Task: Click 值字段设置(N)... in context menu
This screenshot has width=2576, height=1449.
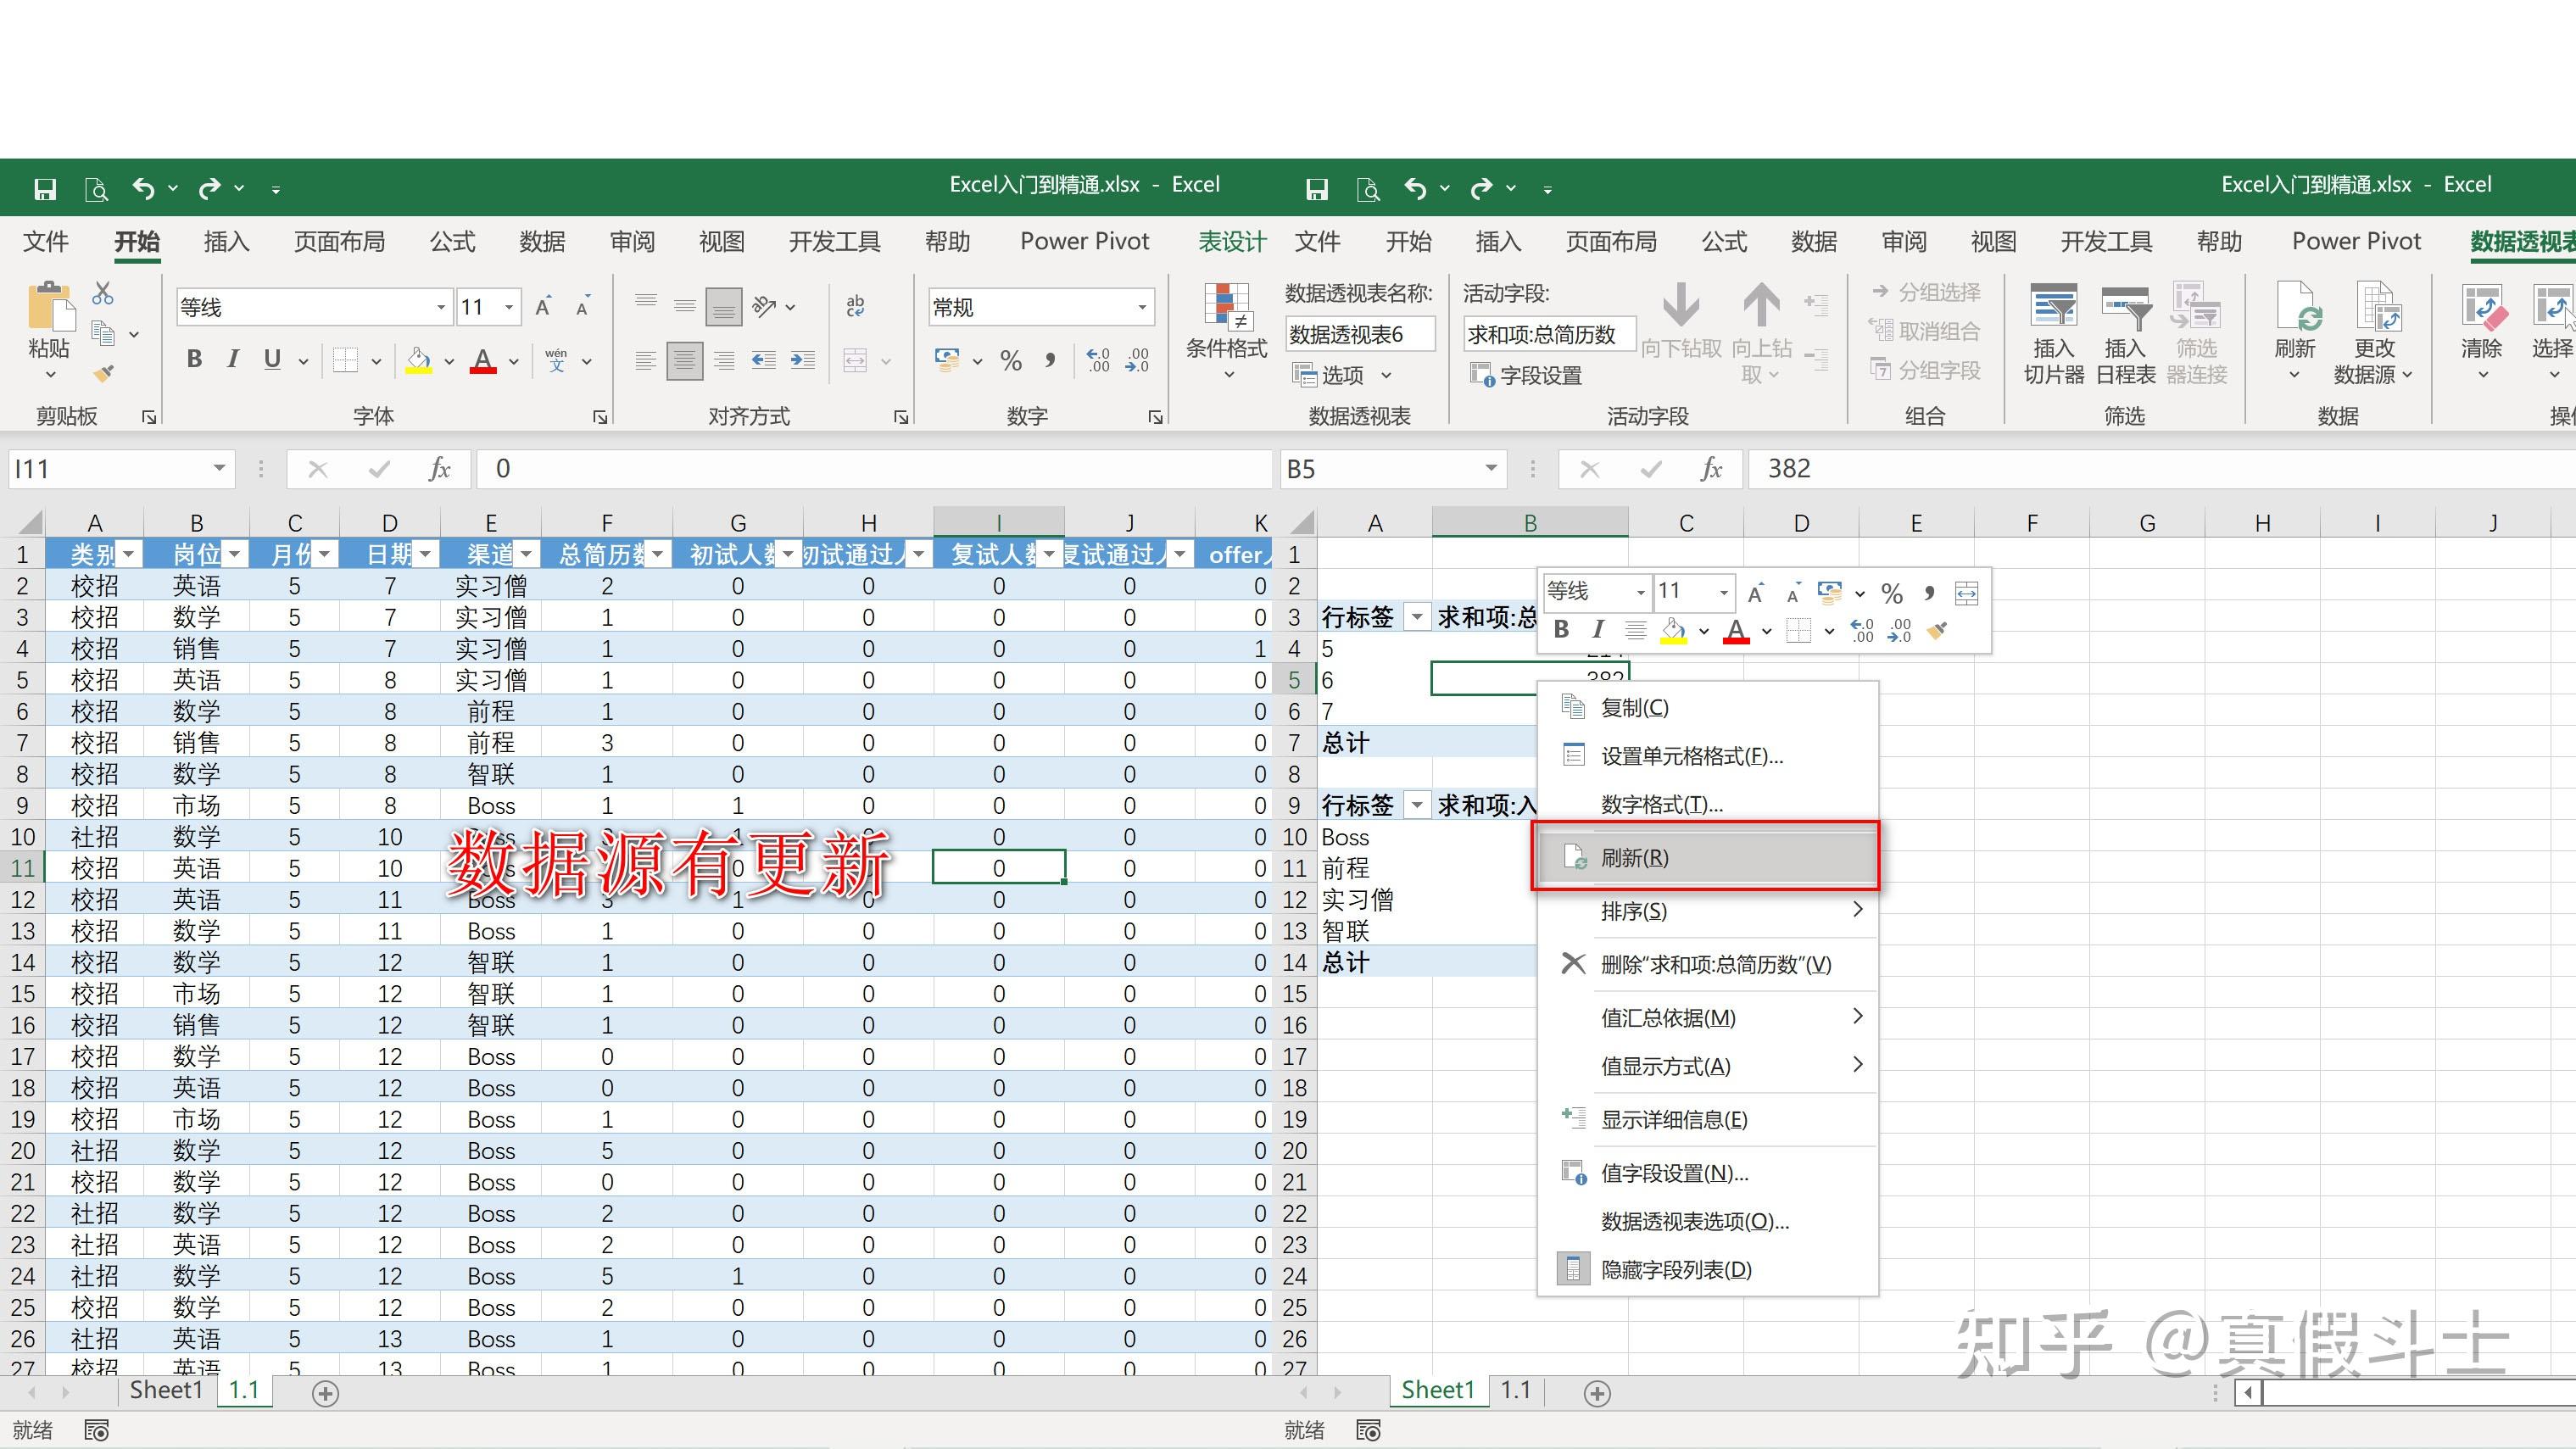Action: (x=1674, y=1173)
